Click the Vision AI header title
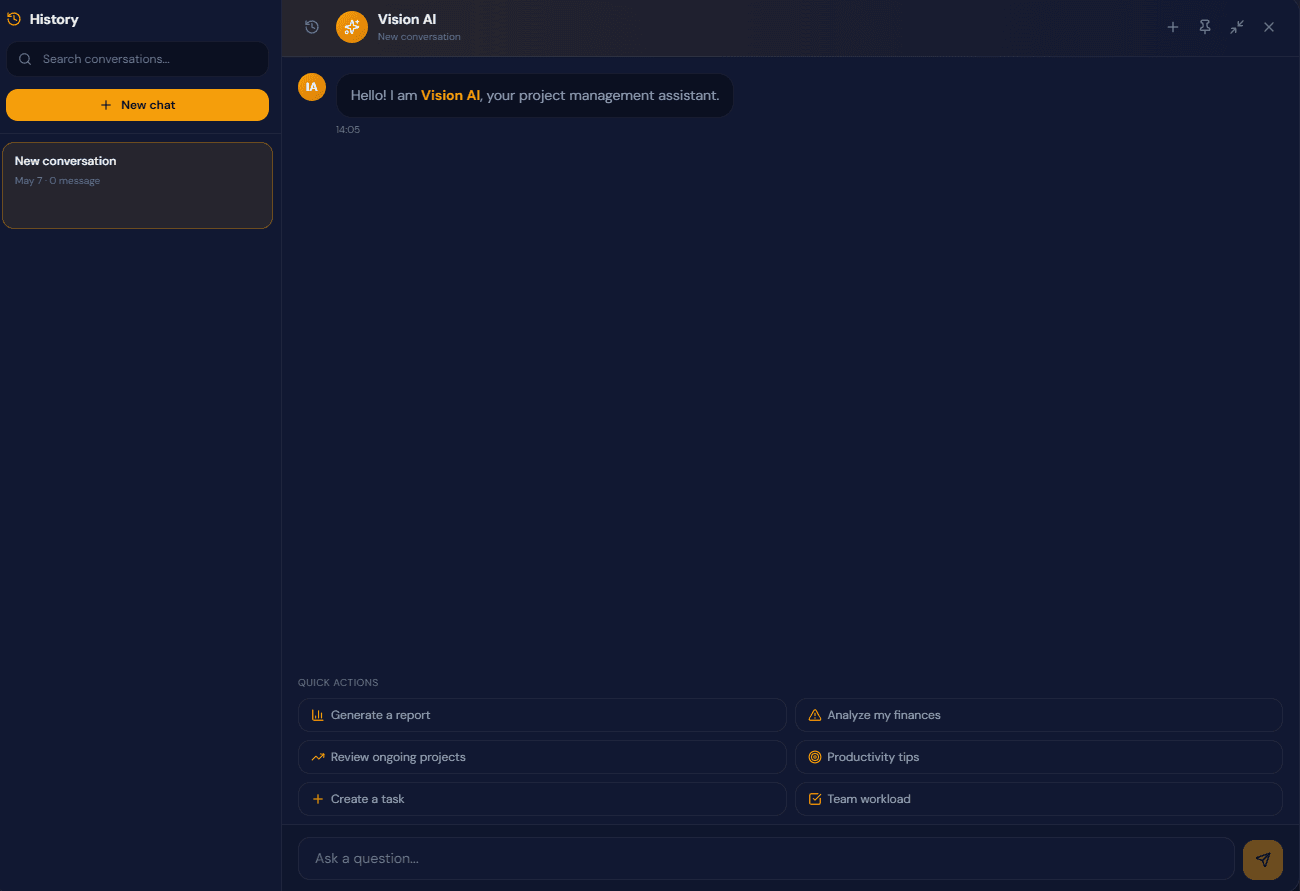The width and height of the screenshot is (1300, 891). click(x=407, y=19)
